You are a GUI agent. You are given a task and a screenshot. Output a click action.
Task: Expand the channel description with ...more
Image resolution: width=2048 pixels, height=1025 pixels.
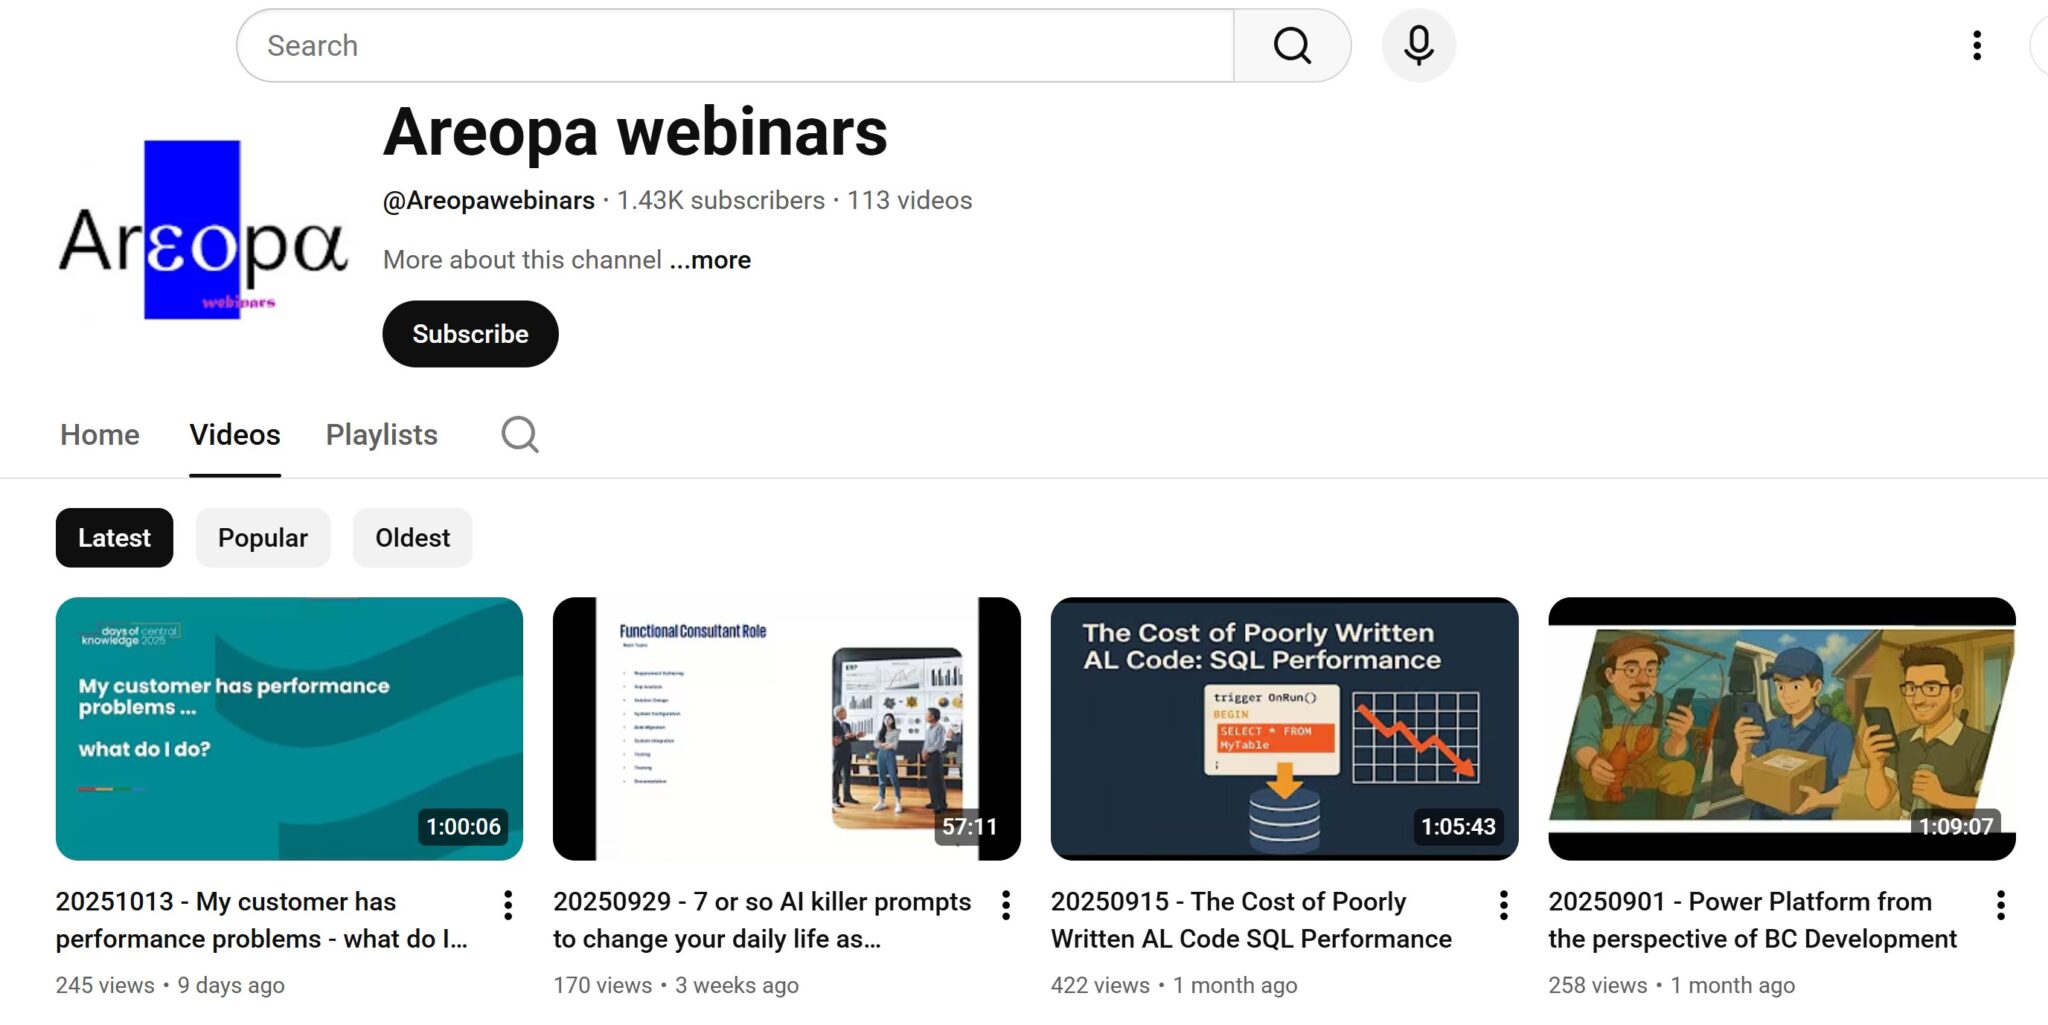711,259
